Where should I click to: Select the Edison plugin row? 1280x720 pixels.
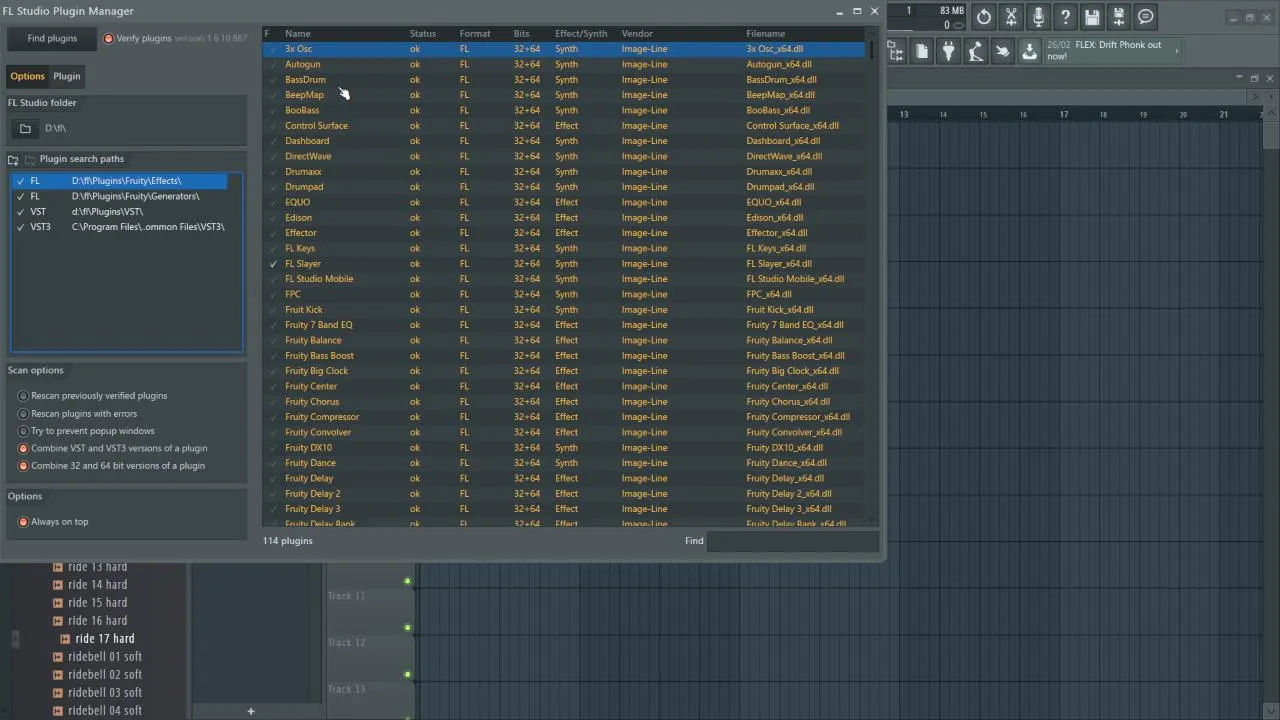coord(566,218)
